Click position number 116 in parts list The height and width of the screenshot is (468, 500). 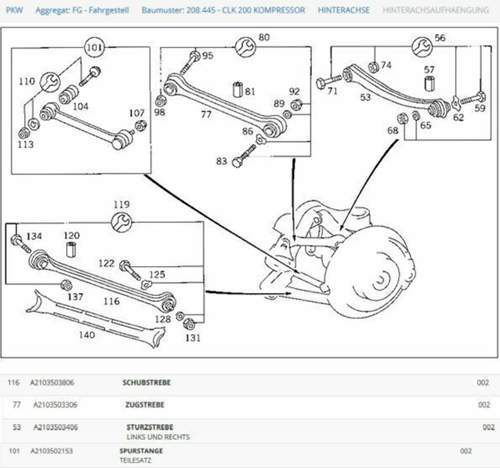coord(13,382)
